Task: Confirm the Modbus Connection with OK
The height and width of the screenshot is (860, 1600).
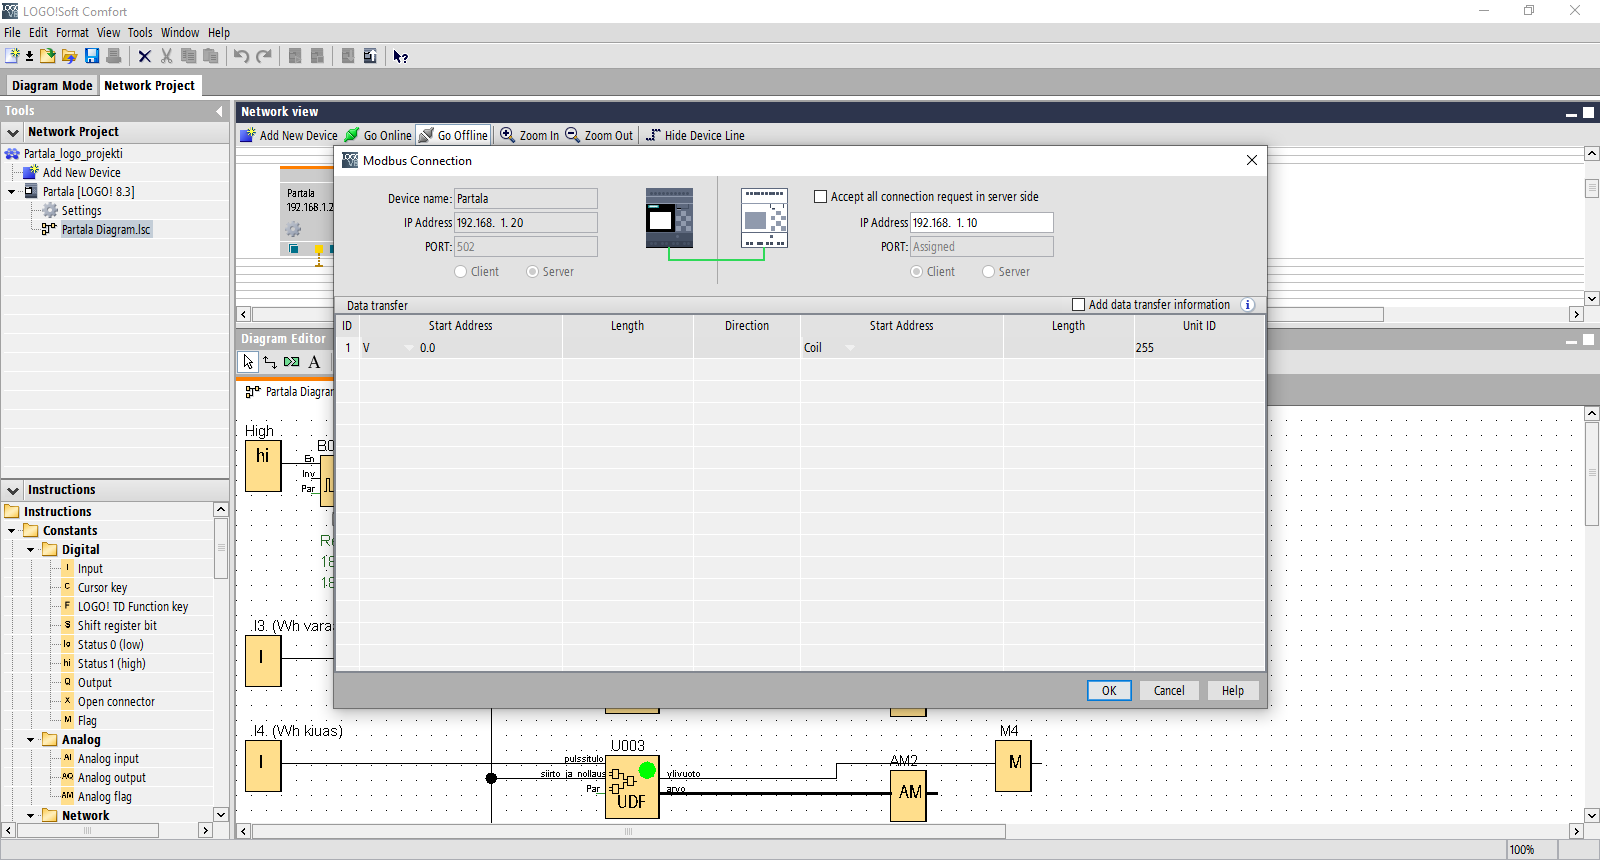Action: tap(1109, 691)
